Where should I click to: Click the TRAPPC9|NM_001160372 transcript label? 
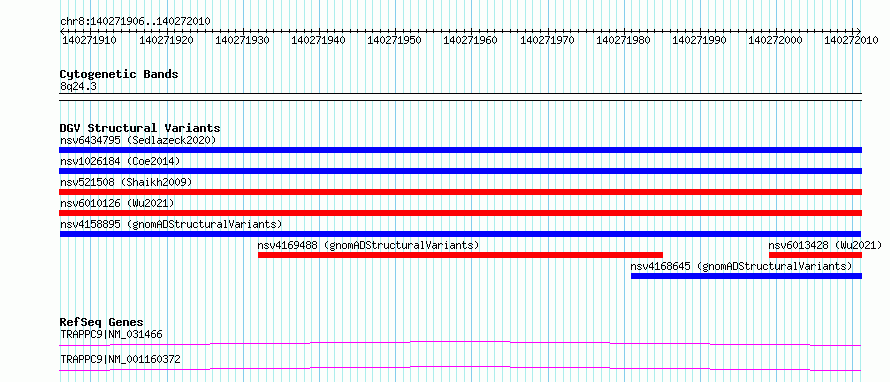pos(120,359)
